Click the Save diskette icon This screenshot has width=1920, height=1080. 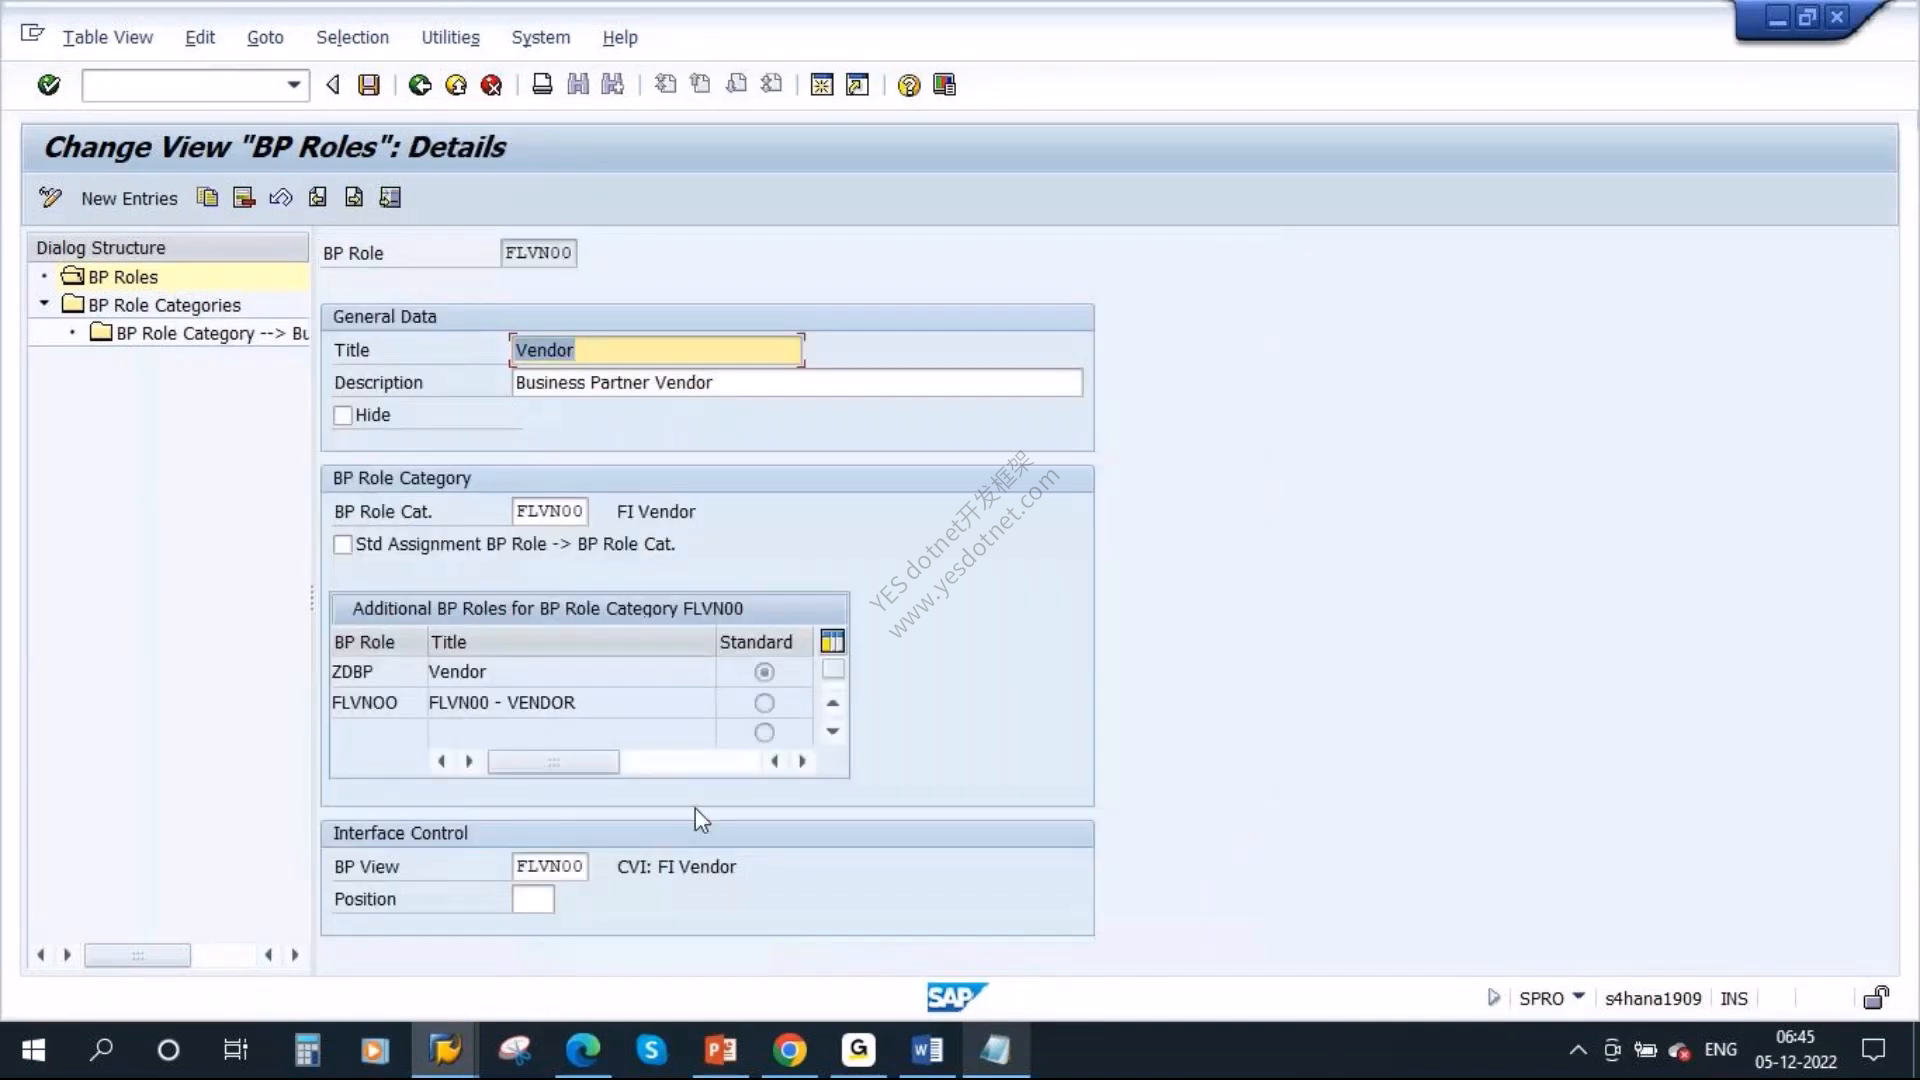click(369, 85)
